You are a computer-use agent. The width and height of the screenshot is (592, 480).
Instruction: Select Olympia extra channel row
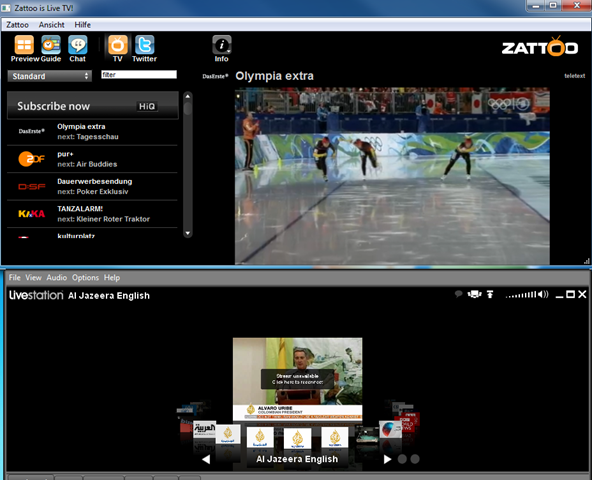pyautogui.click(x=92, y=131)
